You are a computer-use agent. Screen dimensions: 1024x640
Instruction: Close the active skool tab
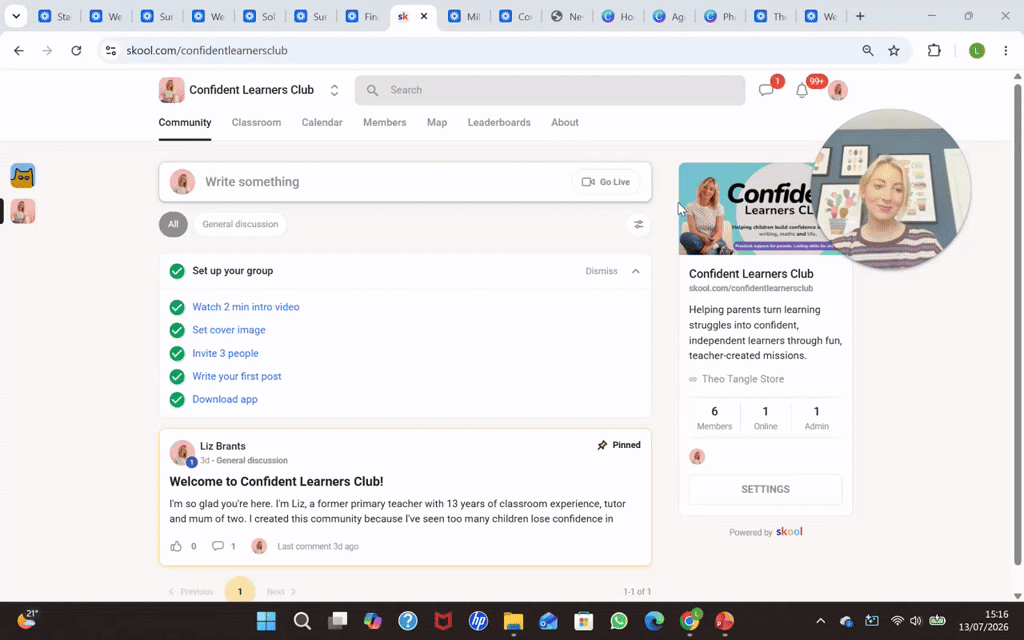pyautogui.click(x=424, y=16)
